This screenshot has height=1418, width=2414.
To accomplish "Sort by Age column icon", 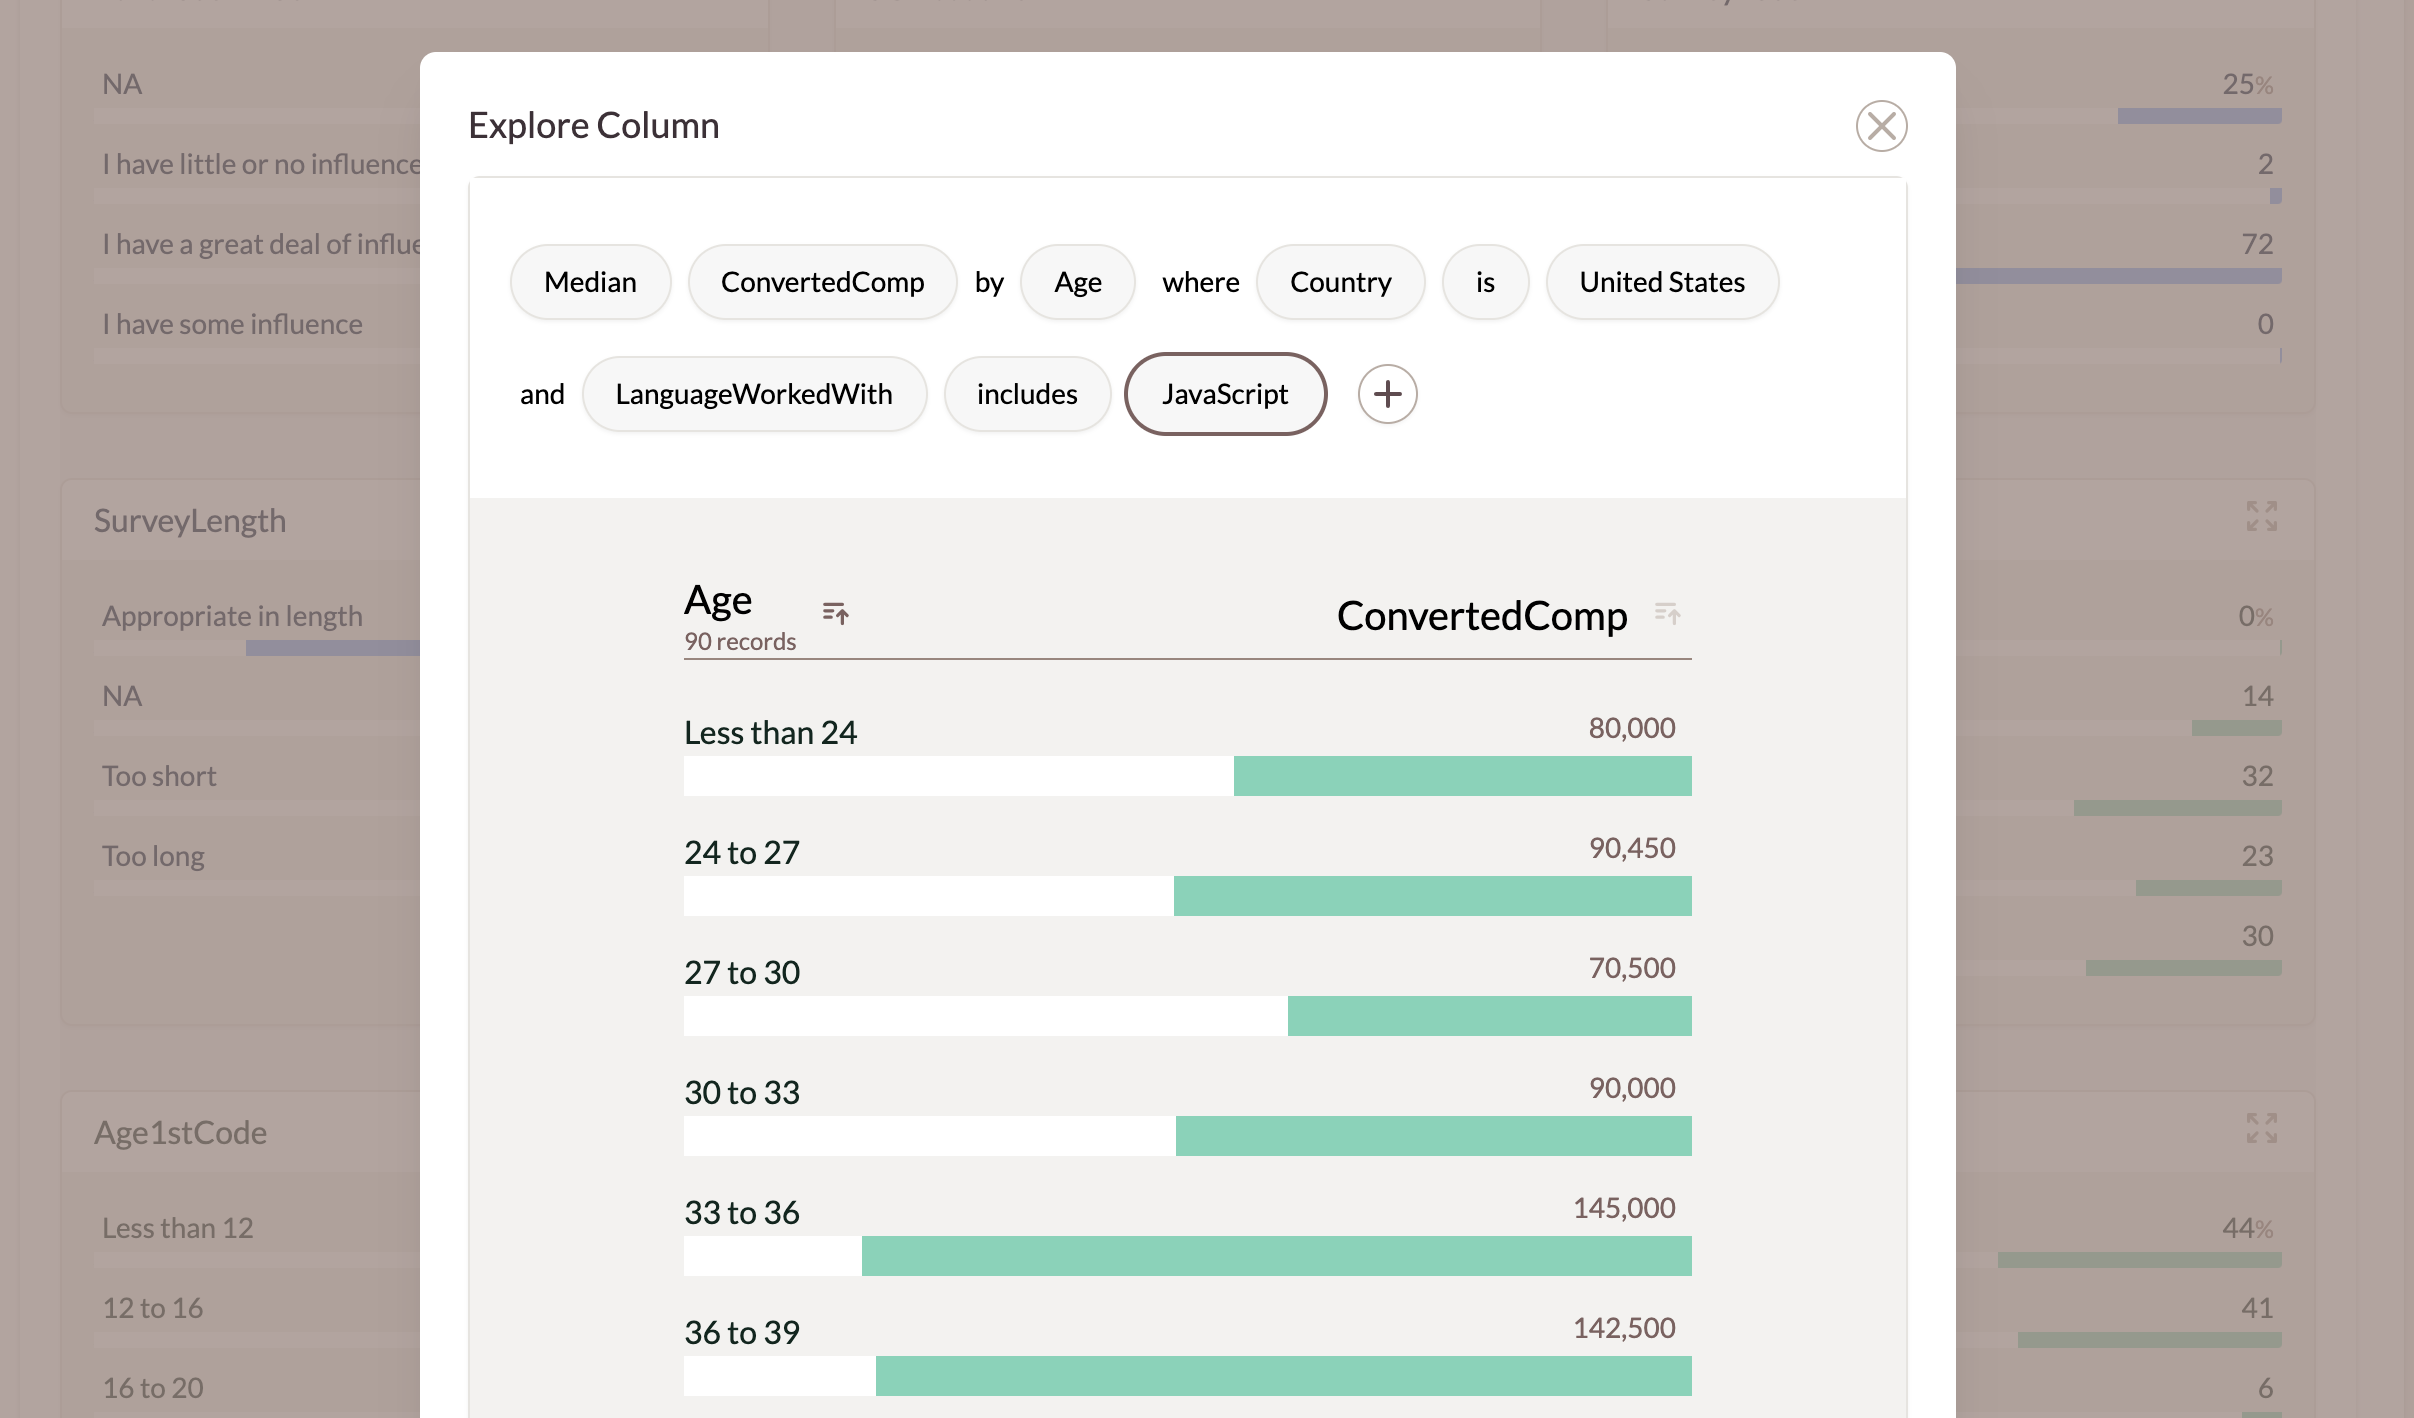I will pyautogui.click(x=835, y=612).
